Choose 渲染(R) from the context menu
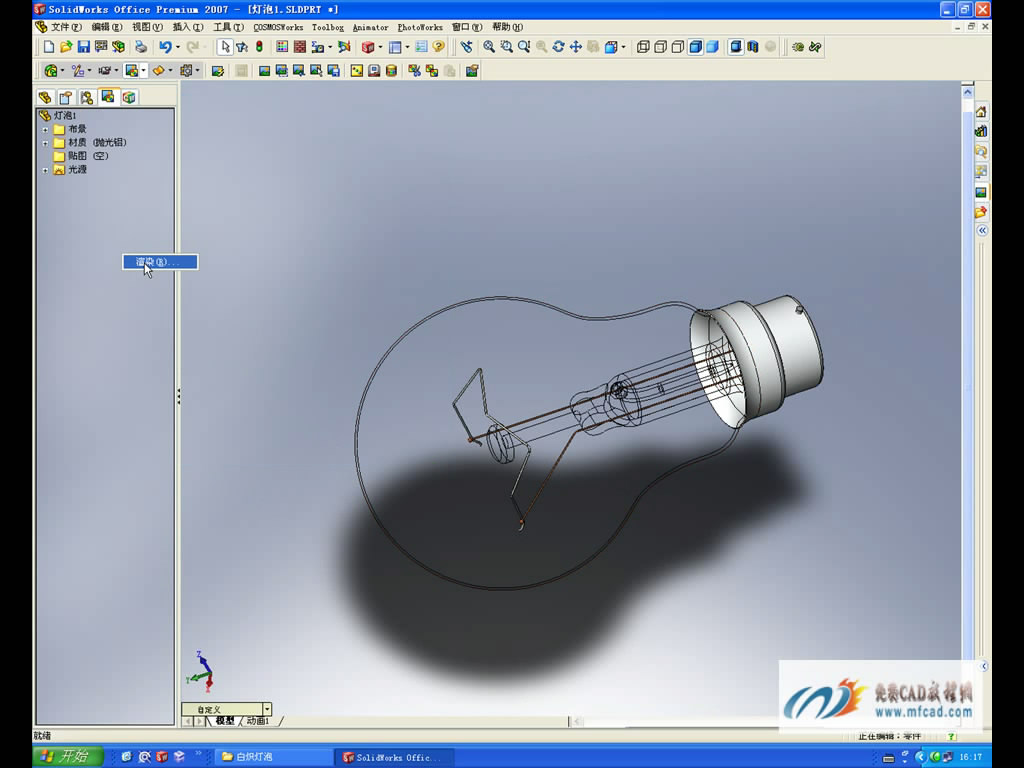This screenshot has height=768, width=1024. pyautogui.click(x=158, y=261)
